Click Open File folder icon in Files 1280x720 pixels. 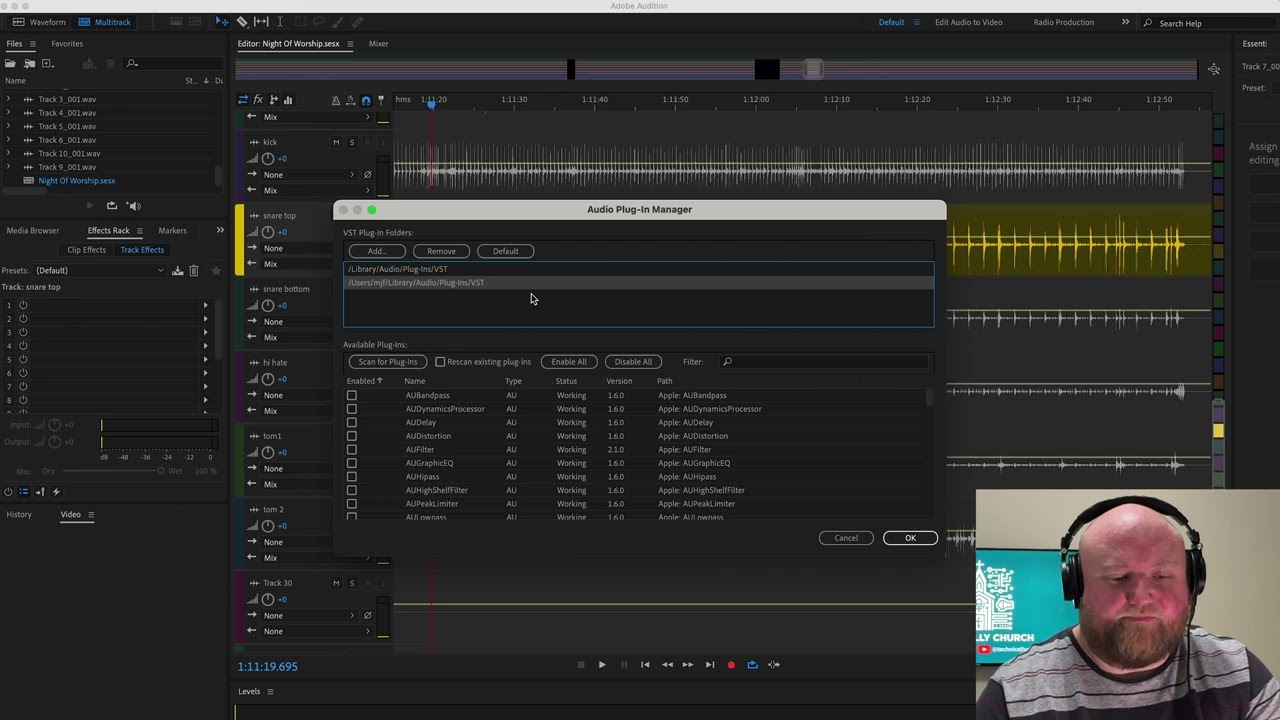pos(11,64)
